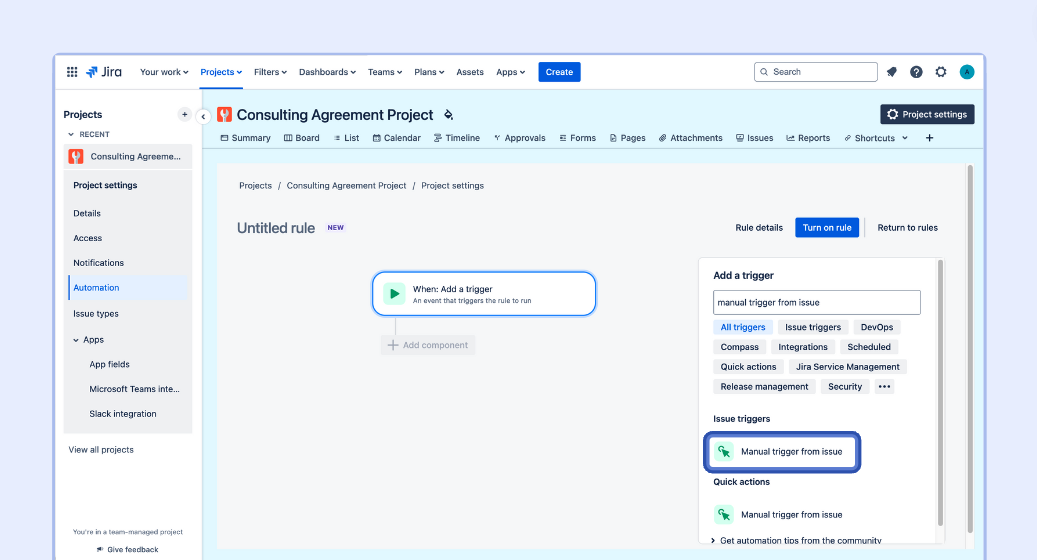This screenshot has width=1037, height=560.
Task: Click the Return to rules link
Action: pyautogui.click(x=907, y=228)
